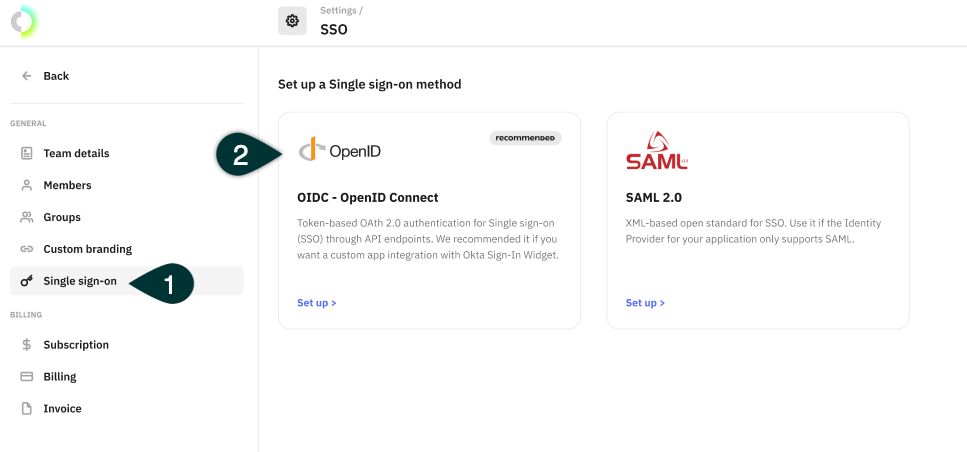Click the app logo in top-left corner
967x452 pixels.
click(25, 21)
